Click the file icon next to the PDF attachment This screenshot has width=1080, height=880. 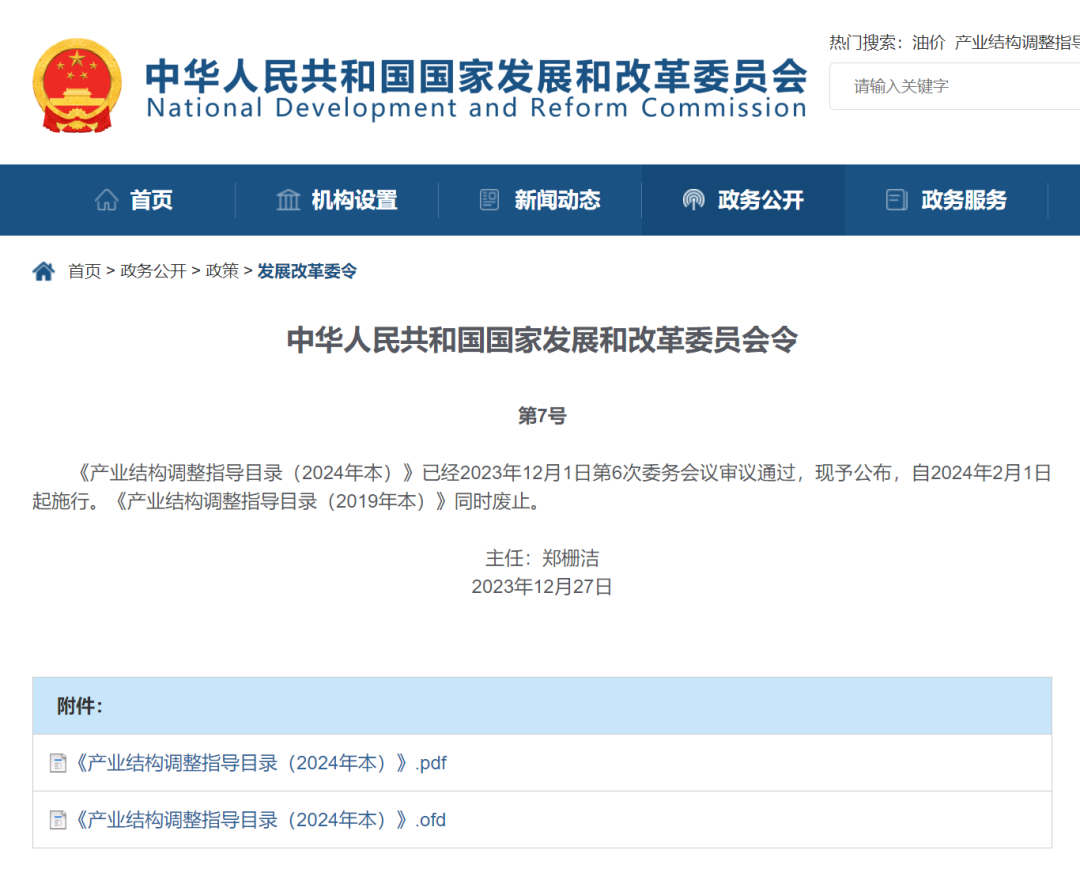pyautogui.click(x=58, y=763)
